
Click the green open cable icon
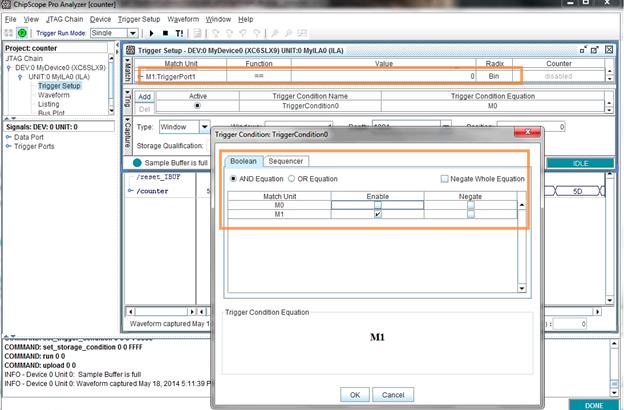[x=22, y=33]
